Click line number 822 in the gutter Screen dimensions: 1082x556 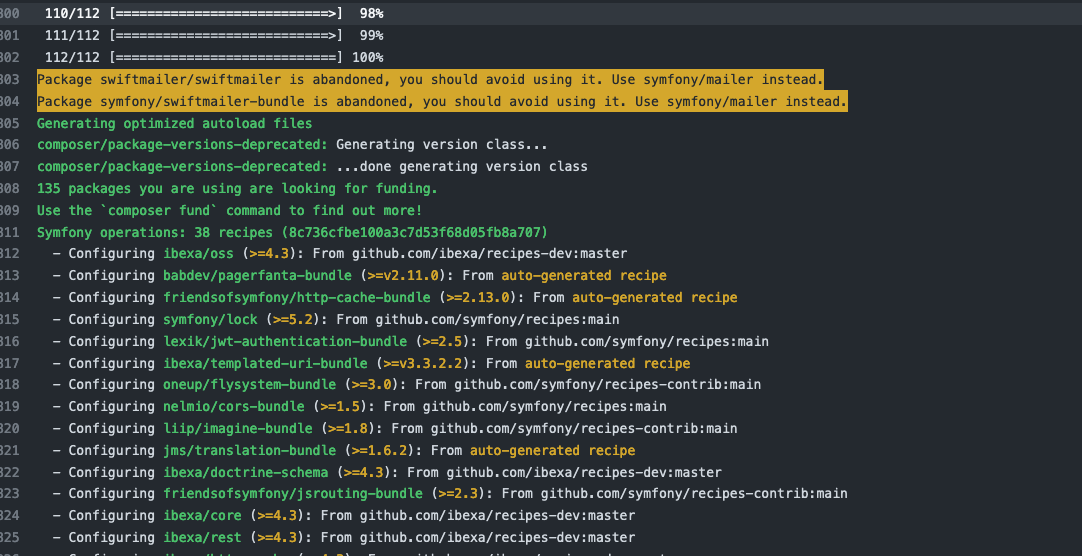10,473
